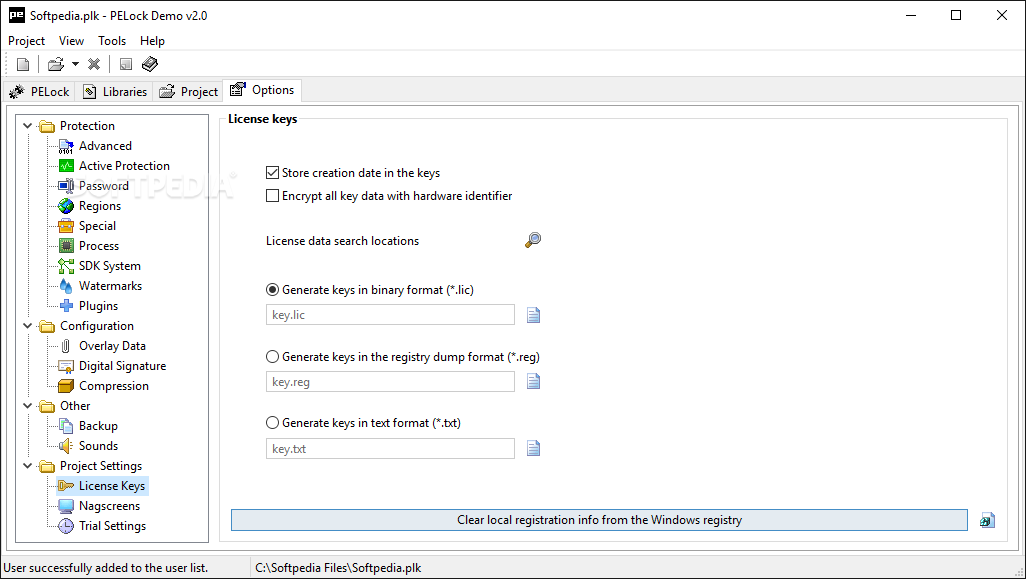This screenshot has height=579, width=1026.
Task: Switch to the Libraries tab
Action: click(115, 92)
